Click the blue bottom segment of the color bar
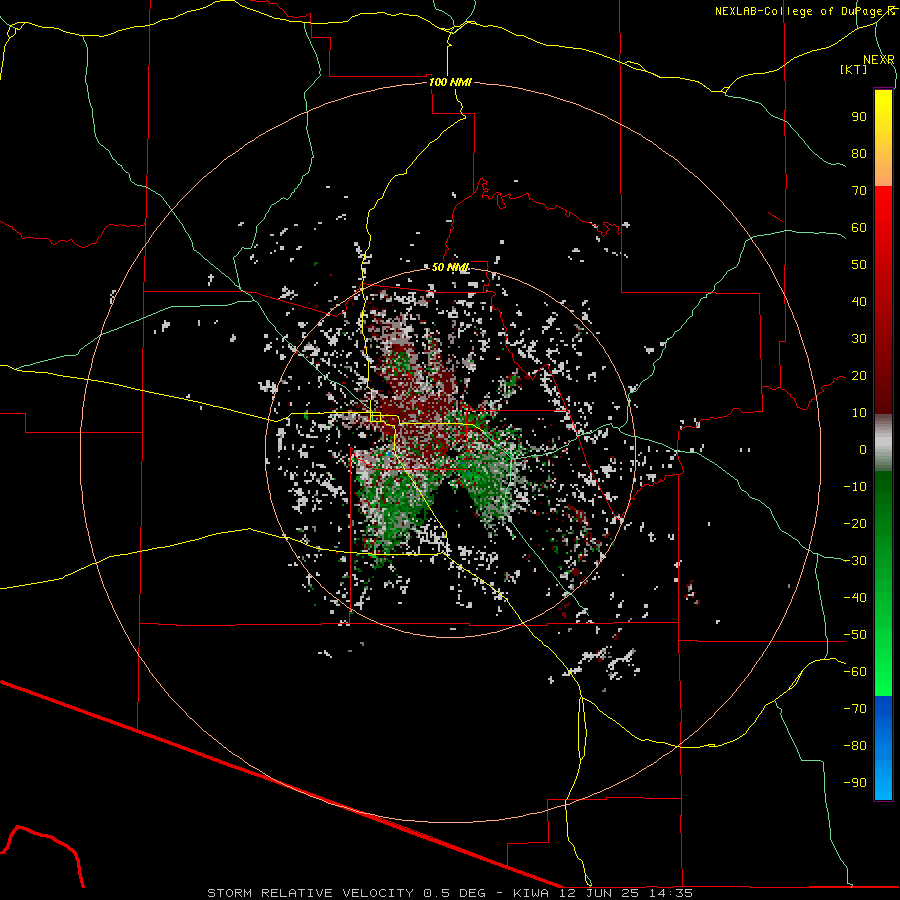The height and width of the screenshot is (900, 900). point(883,748)
